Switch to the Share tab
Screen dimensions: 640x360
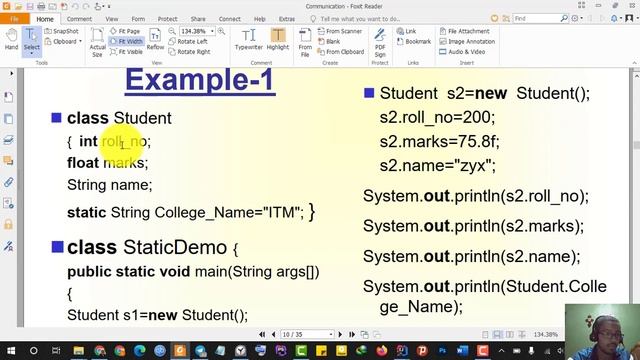tap(198, 19)
